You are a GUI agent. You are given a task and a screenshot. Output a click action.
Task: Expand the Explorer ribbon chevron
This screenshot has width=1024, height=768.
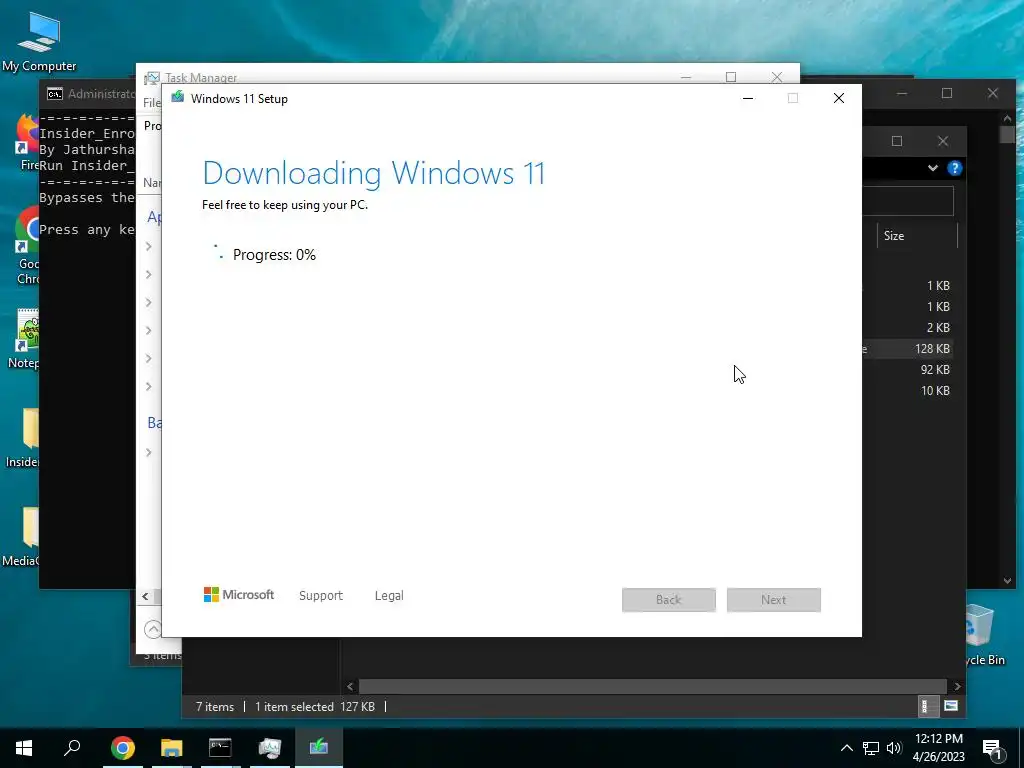tap(933, 168)
